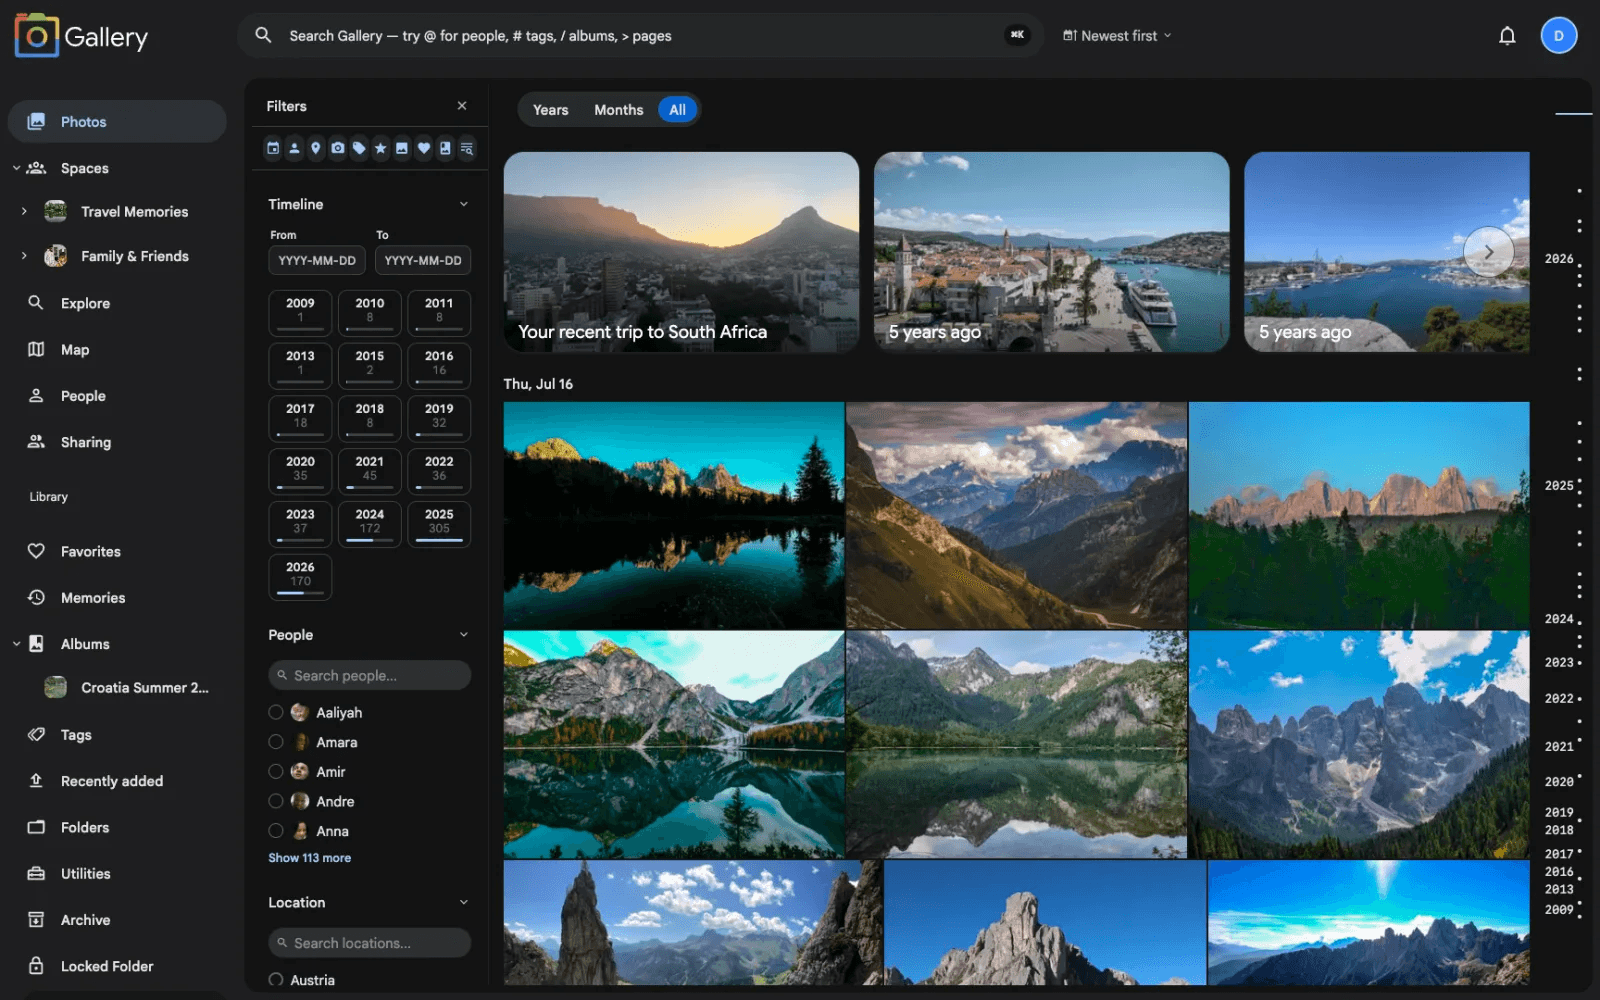This screenshot has height=1000, width=1600.
Task: Collapse the People filter section
Action: coord(464,635)
